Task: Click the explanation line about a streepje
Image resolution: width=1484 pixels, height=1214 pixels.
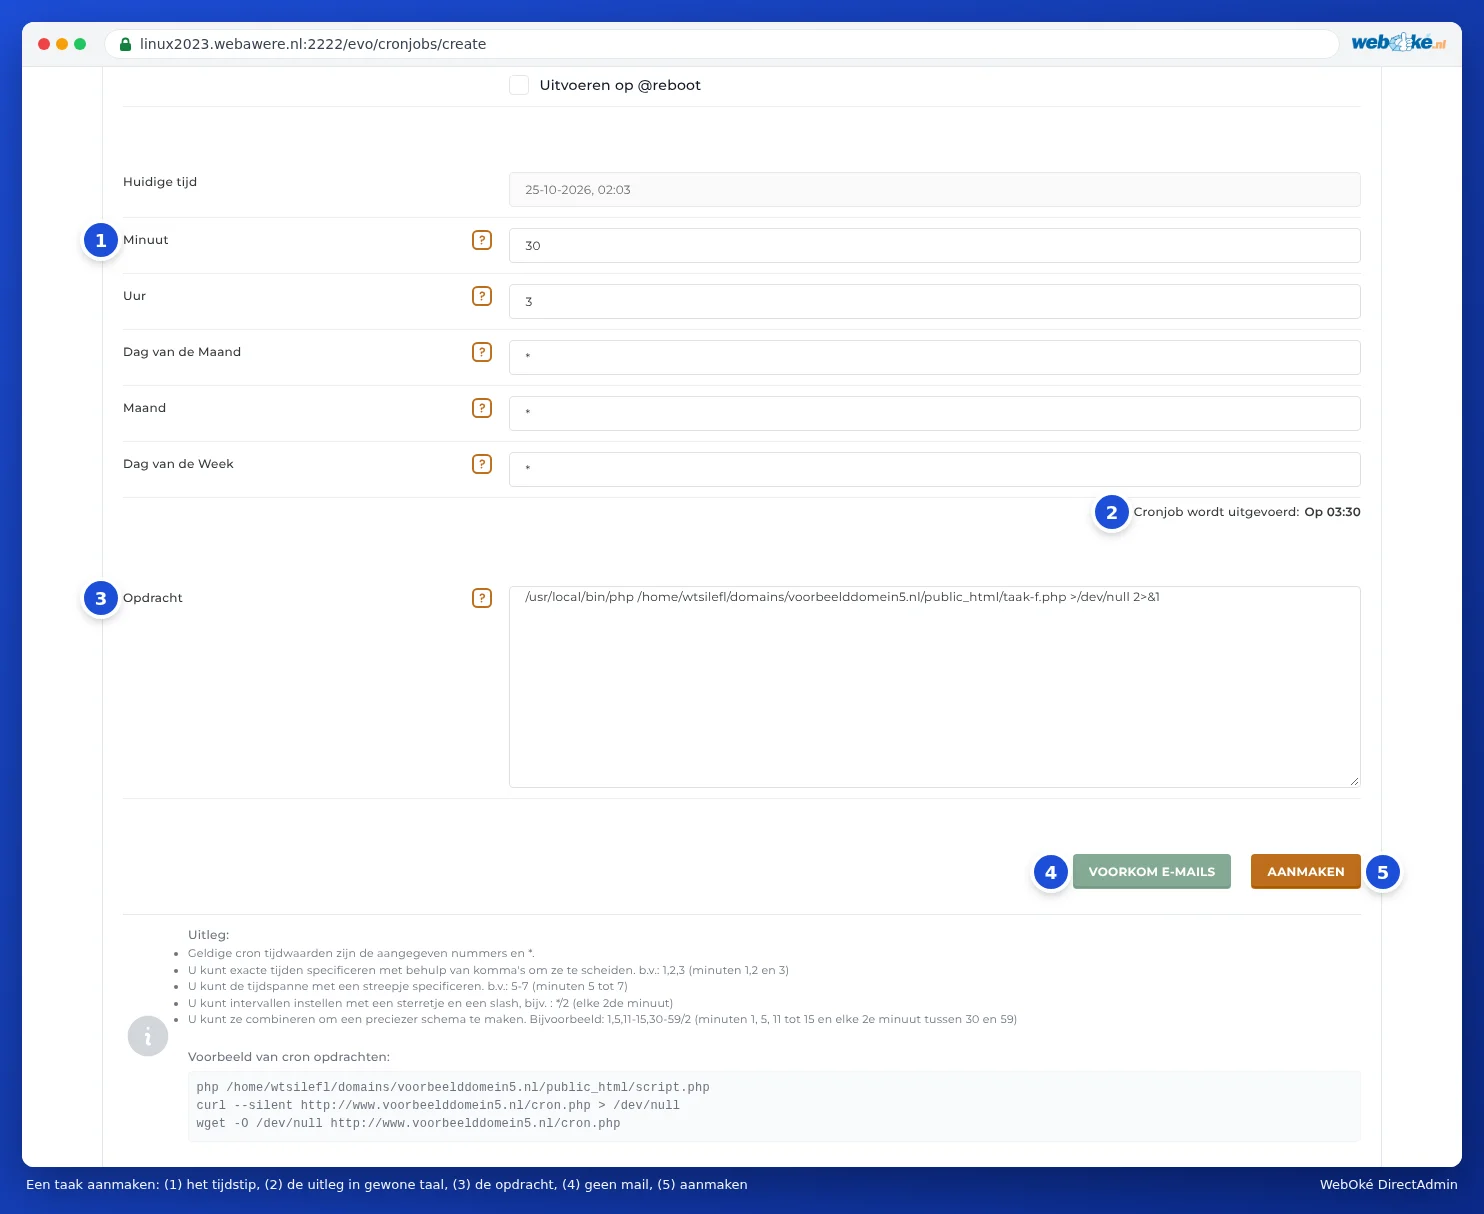Action: [x=408, y=986]
